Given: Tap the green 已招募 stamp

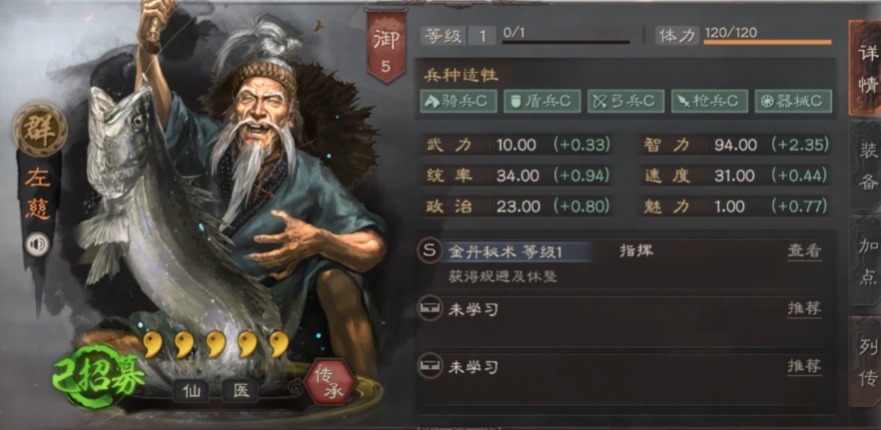Looking at the screenshot, I should click(x=95, y=375).
